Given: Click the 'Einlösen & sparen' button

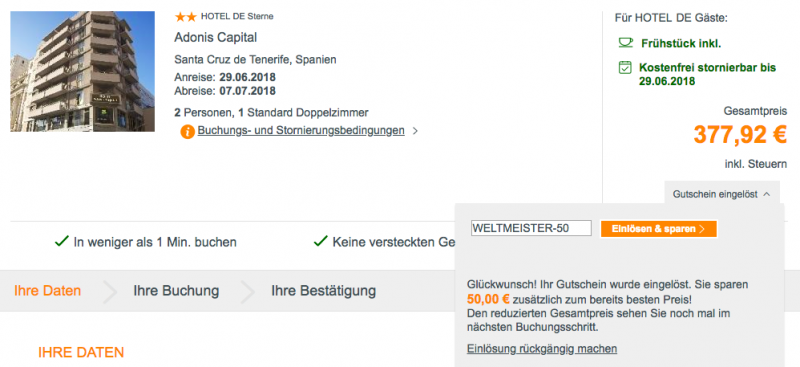Looking at the screenshot, I should (659, 229).
